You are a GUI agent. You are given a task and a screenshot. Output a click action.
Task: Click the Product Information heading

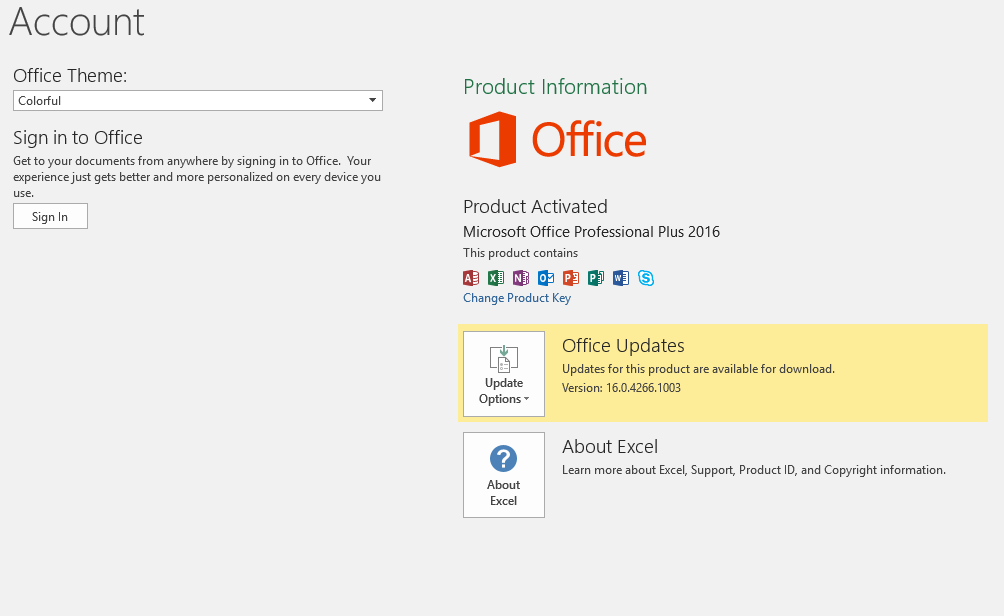pyautogui.click(x=555, y=87)
